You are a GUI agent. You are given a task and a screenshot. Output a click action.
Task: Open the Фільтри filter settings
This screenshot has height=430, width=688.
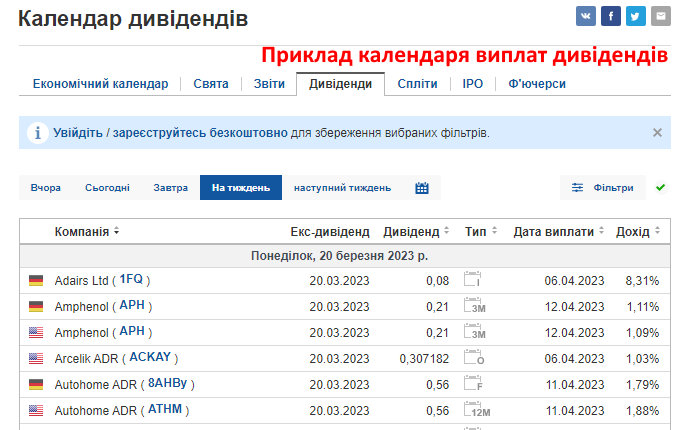[603, 188]
